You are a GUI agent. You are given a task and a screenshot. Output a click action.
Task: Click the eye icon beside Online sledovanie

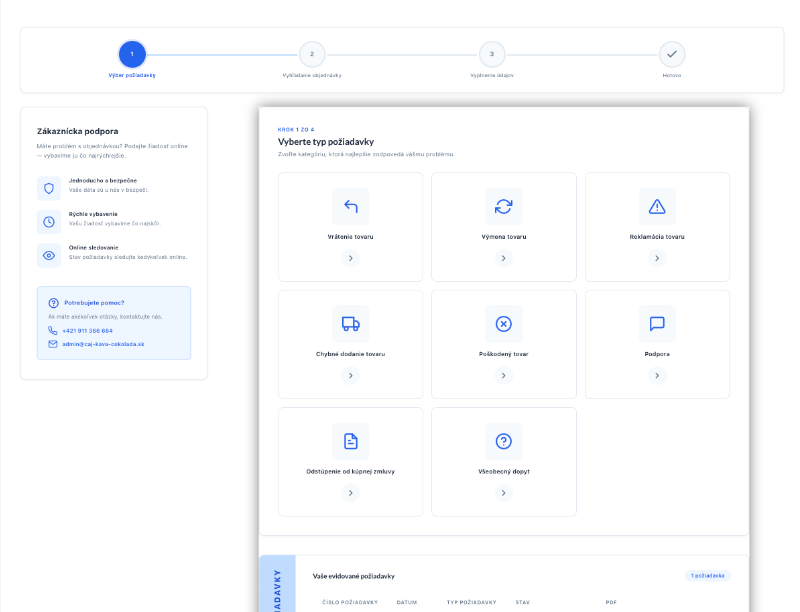point(49,256)
